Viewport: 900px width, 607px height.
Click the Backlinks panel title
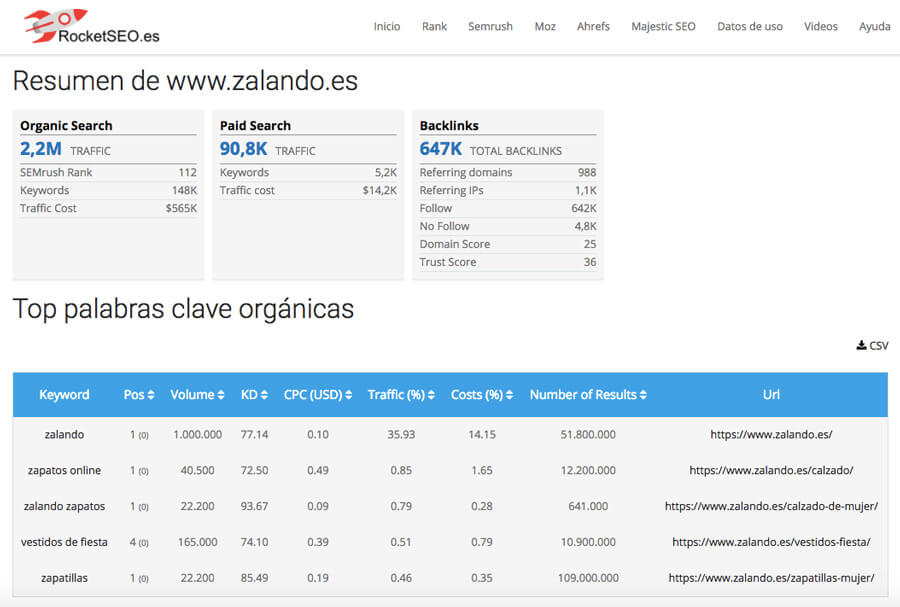point(449,126)
